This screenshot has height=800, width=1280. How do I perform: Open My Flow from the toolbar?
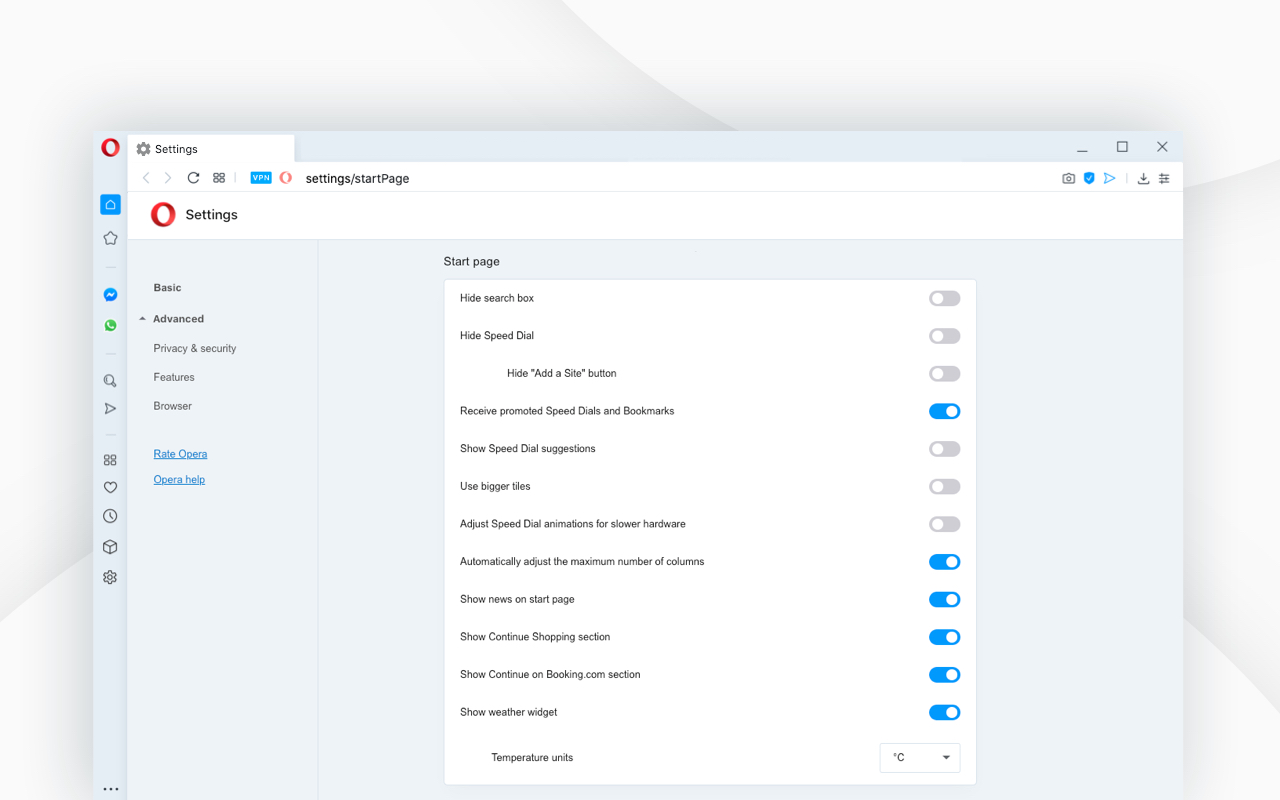(1110, 178)
